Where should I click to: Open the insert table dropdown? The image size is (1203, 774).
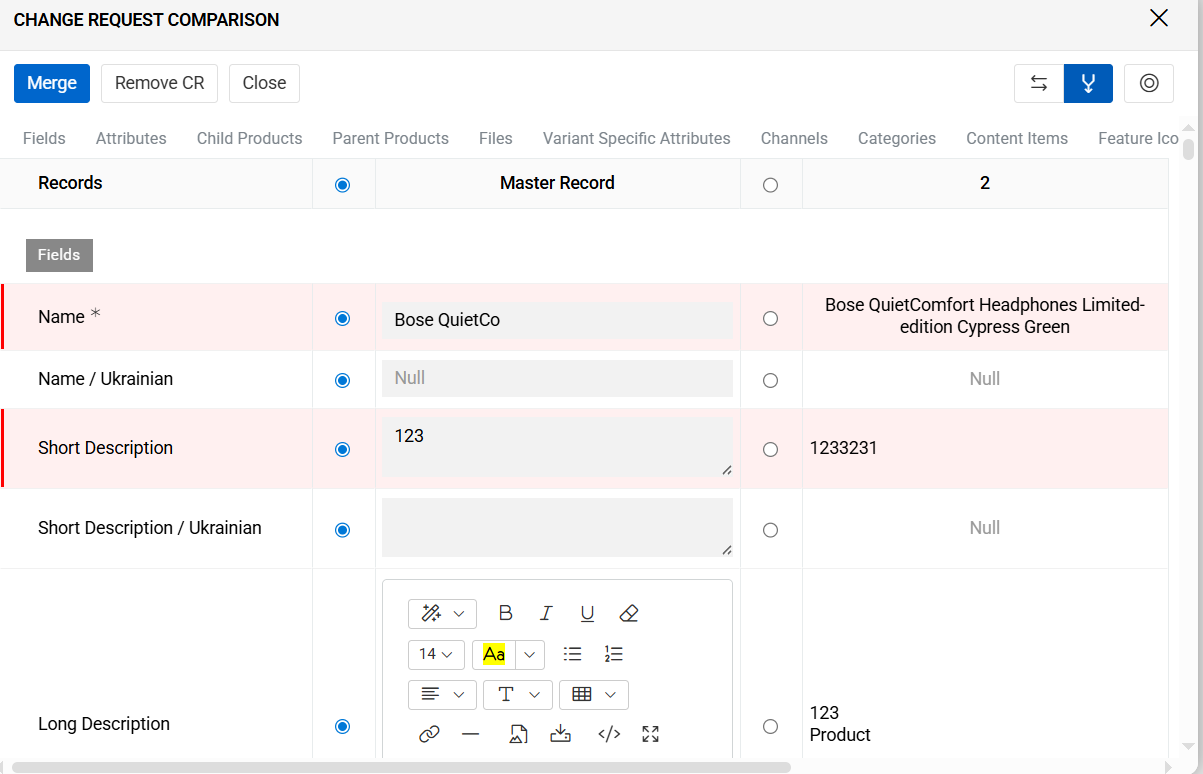593,694
